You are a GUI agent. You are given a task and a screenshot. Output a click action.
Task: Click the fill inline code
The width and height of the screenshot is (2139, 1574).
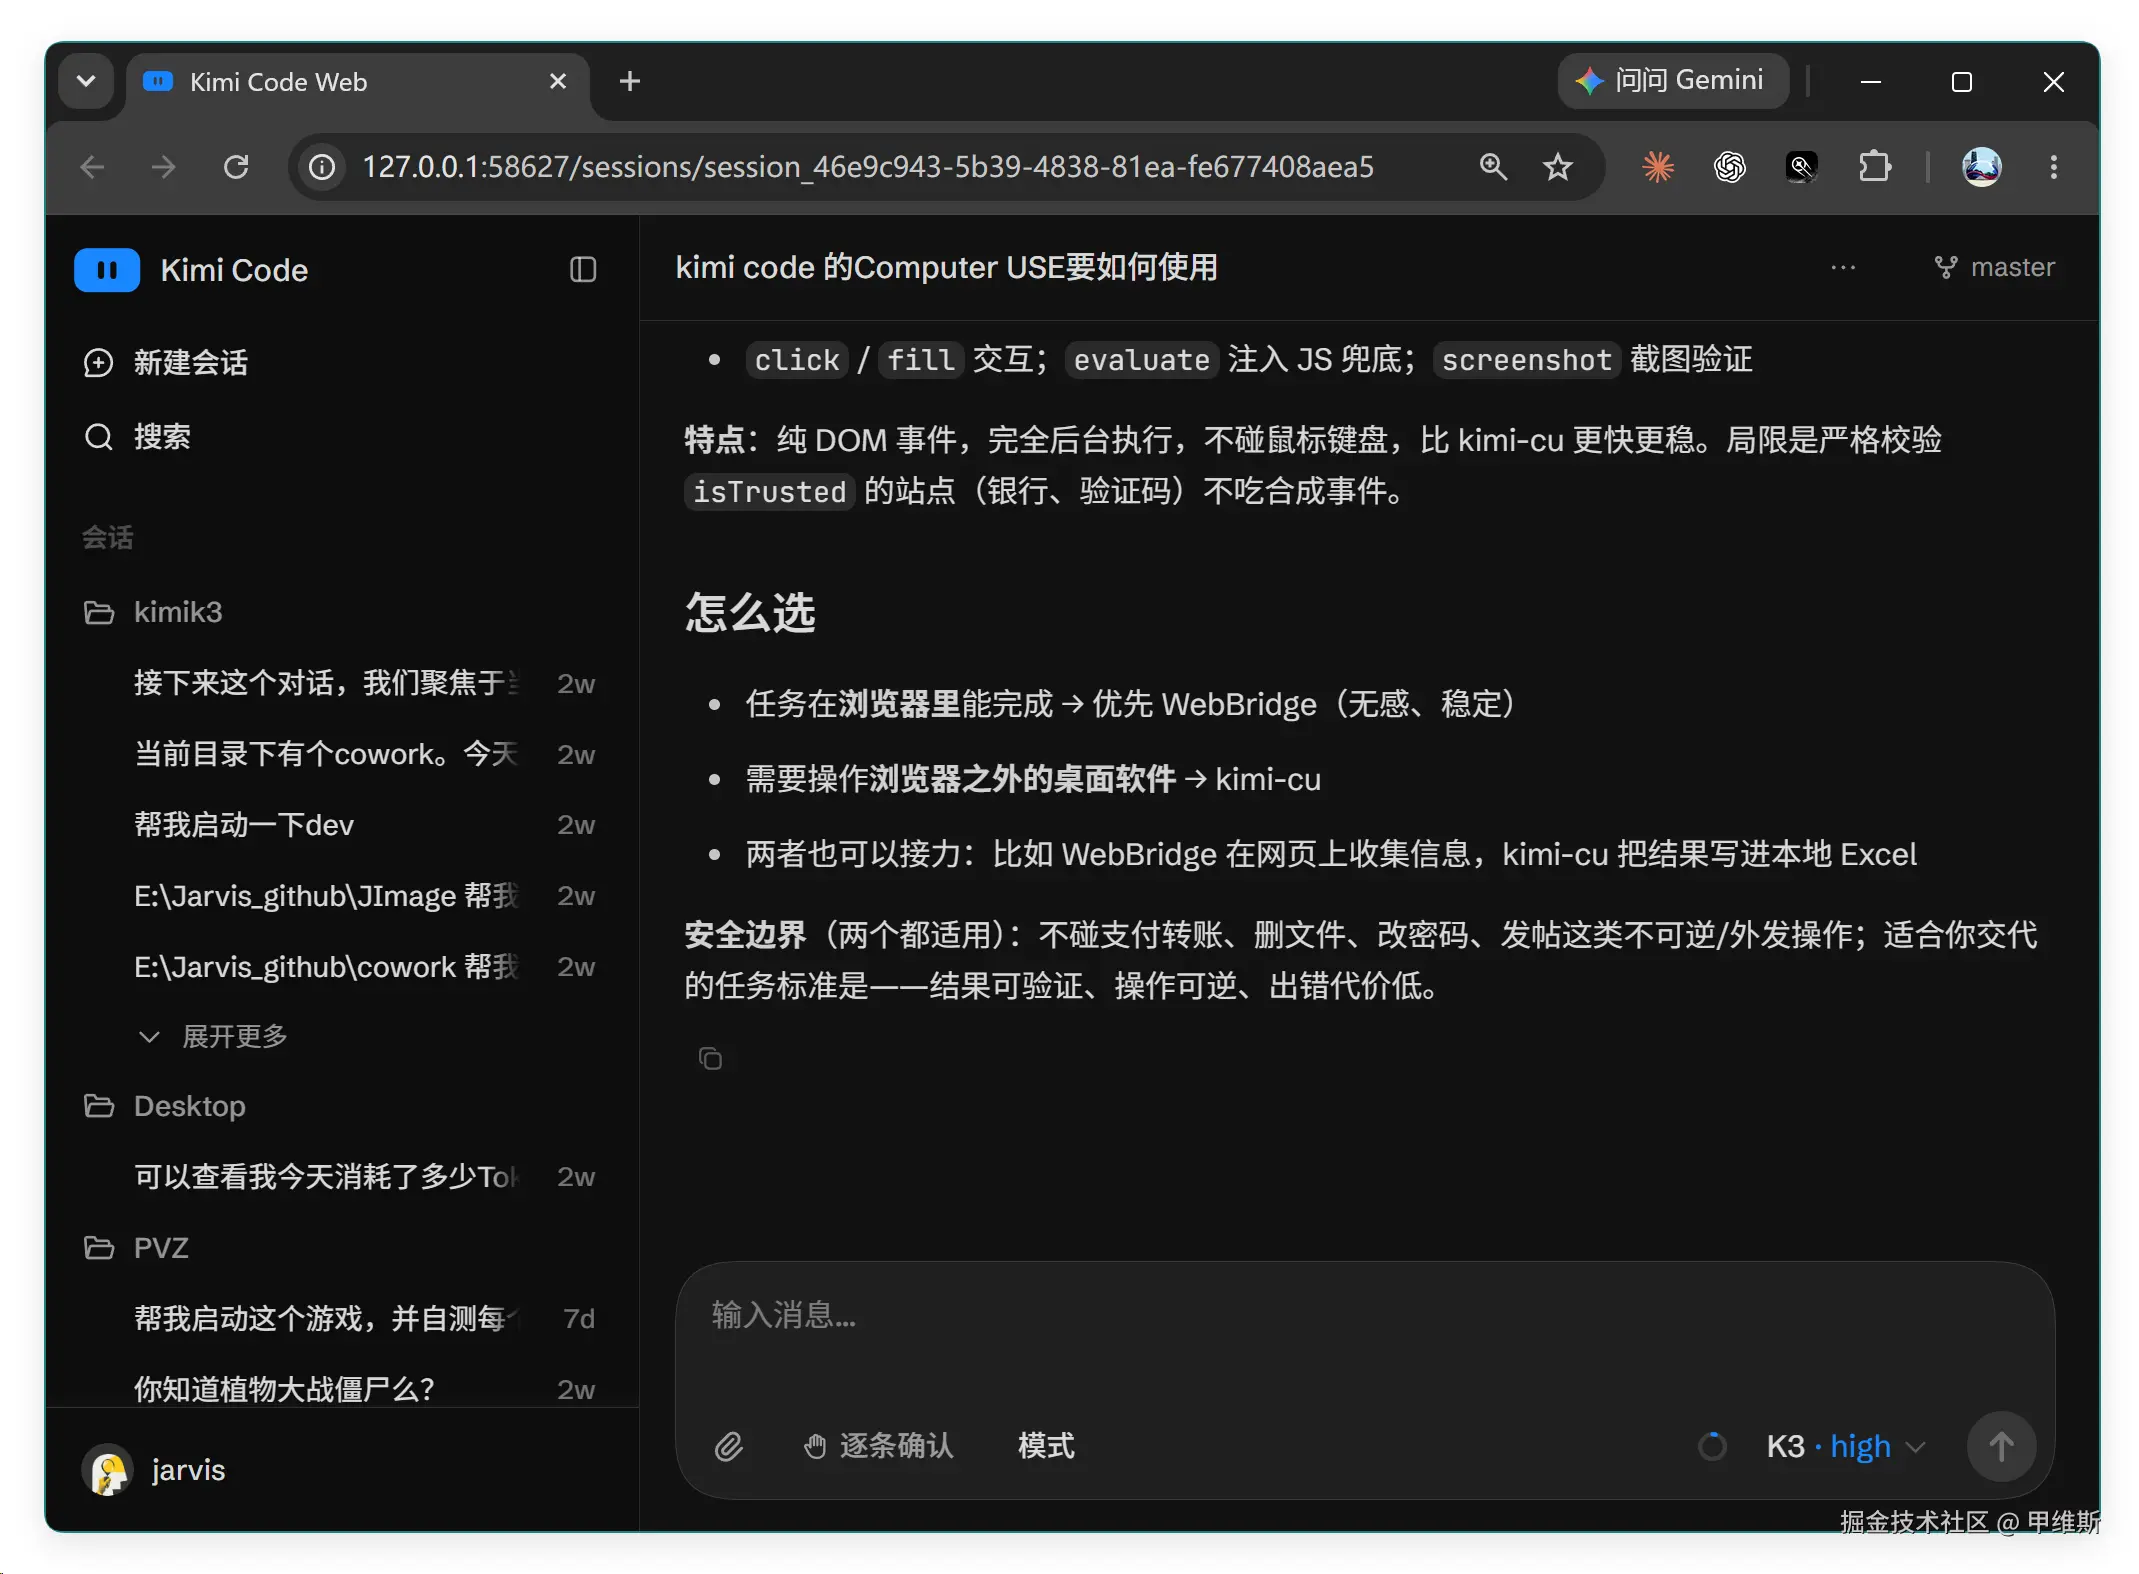pos(921,360)
